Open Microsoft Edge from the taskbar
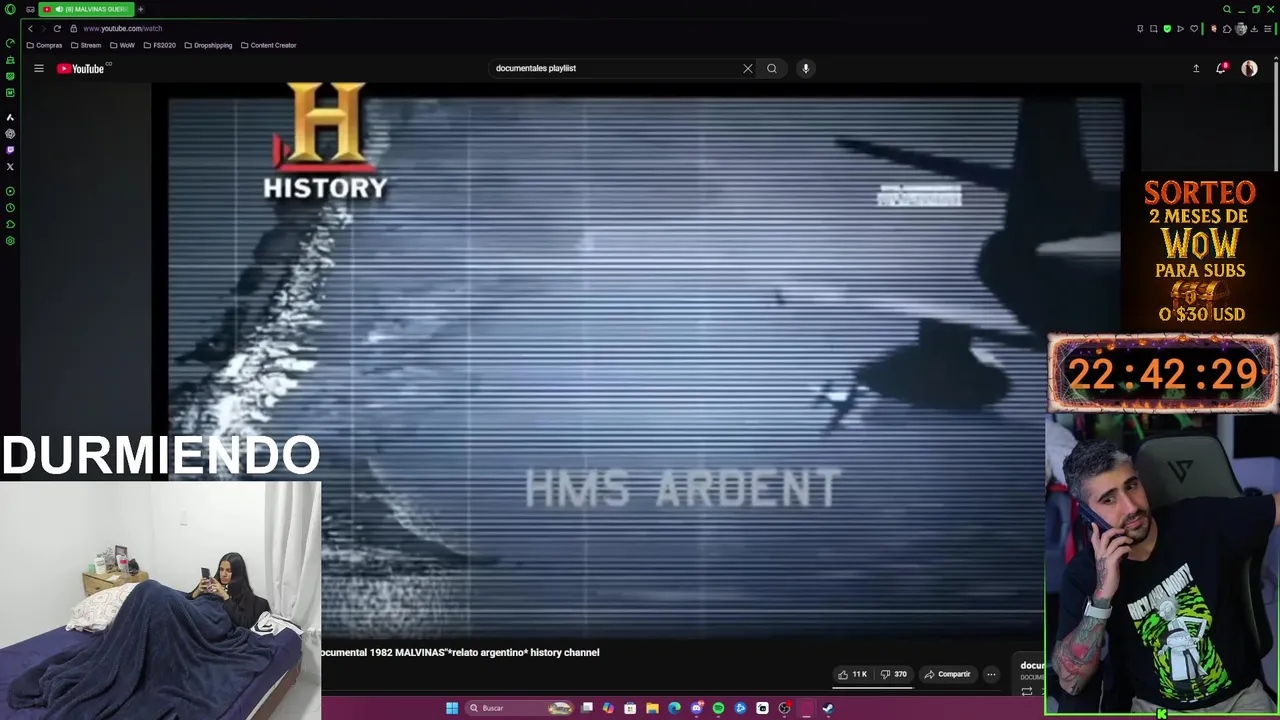 (x=674, y=708)
